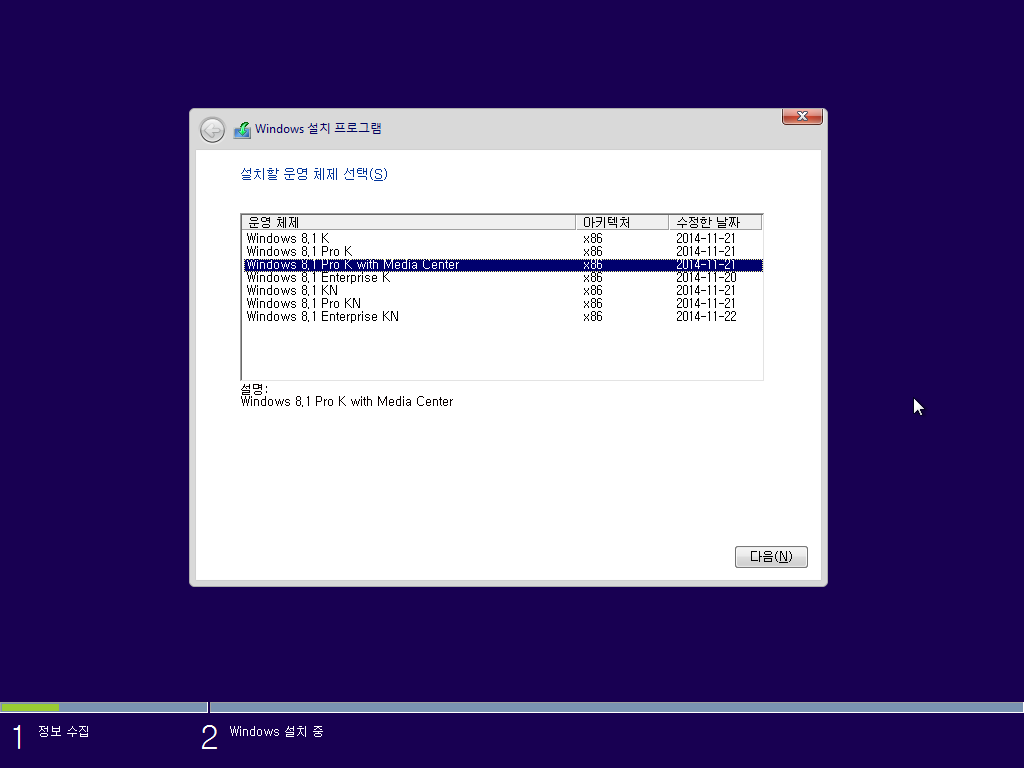Select the Windows 8.1 Enterprise K row
1024x768 pixels.
click(502, 278)
